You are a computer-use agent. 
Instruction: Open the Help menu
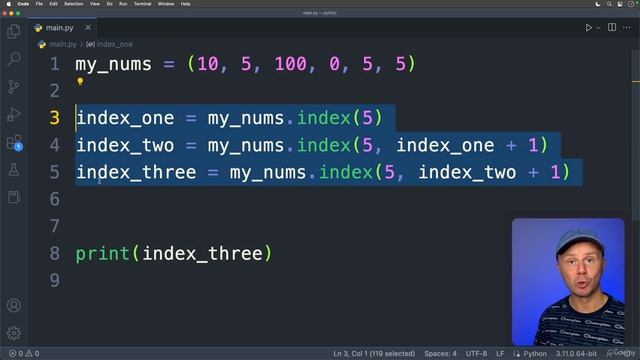[x=185, y=4]
